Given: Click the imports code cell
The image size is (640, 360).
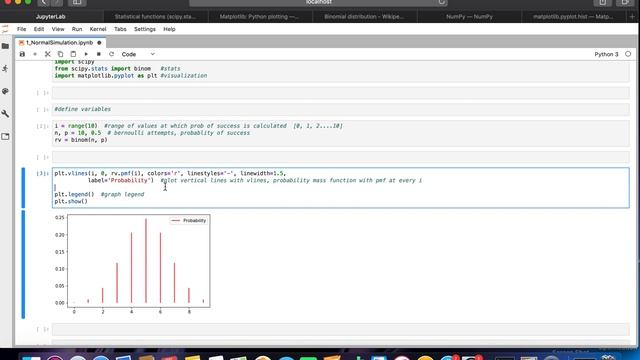Looking at the screenshot, I should pos(340,71).
